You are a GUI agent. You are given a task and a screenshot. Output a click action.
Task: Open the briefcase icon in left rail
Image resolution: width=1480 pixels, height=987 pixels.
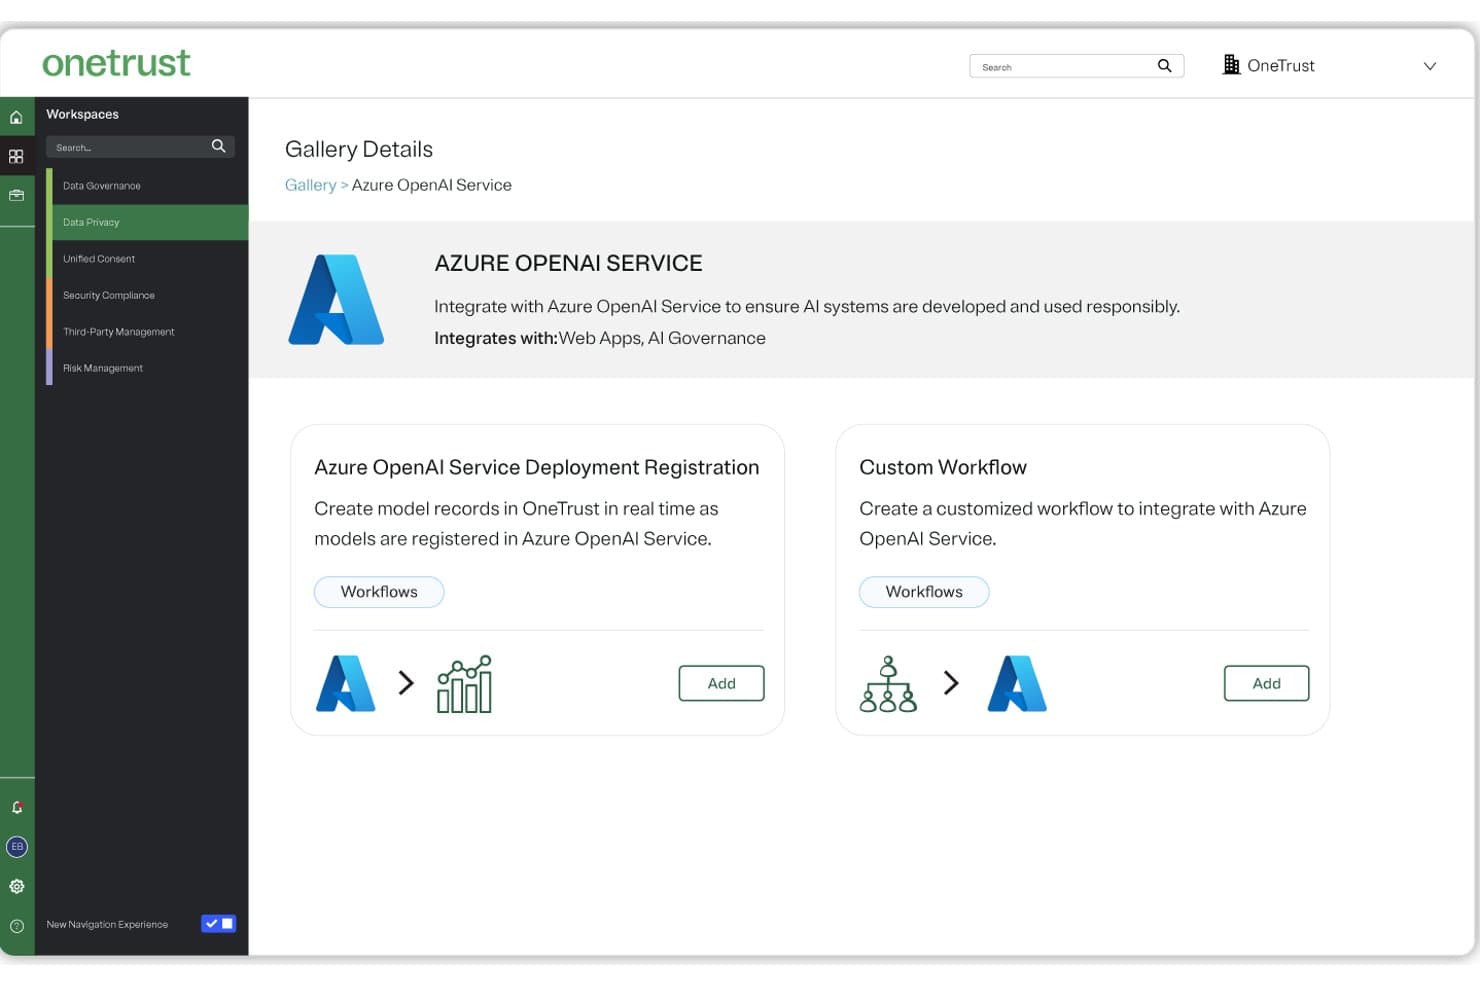(x=16, y=195)
